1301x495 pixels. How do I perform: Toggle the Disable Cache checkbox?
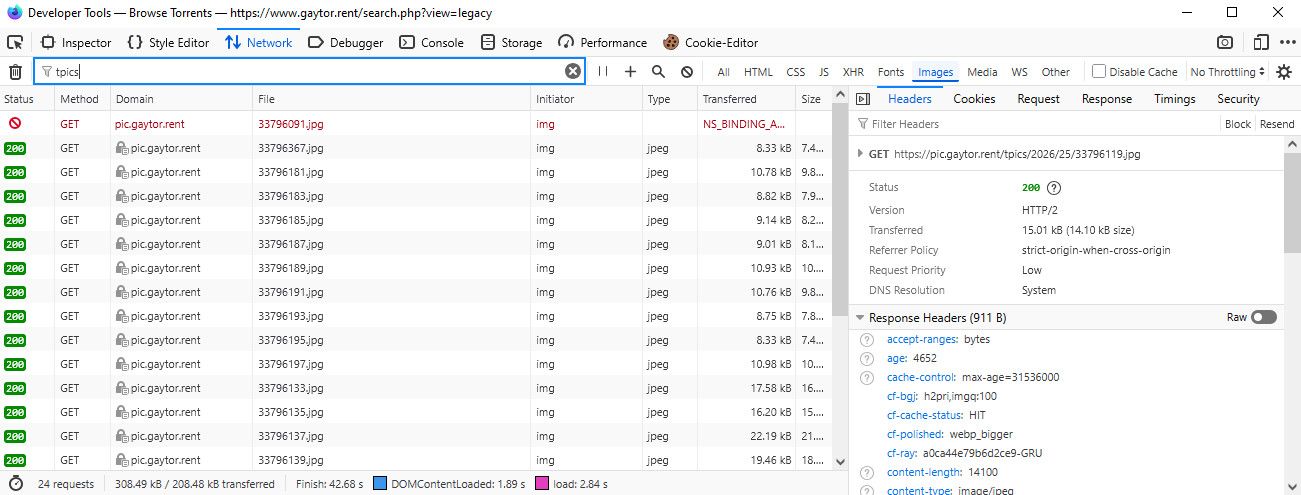(x=1099, y=72)
